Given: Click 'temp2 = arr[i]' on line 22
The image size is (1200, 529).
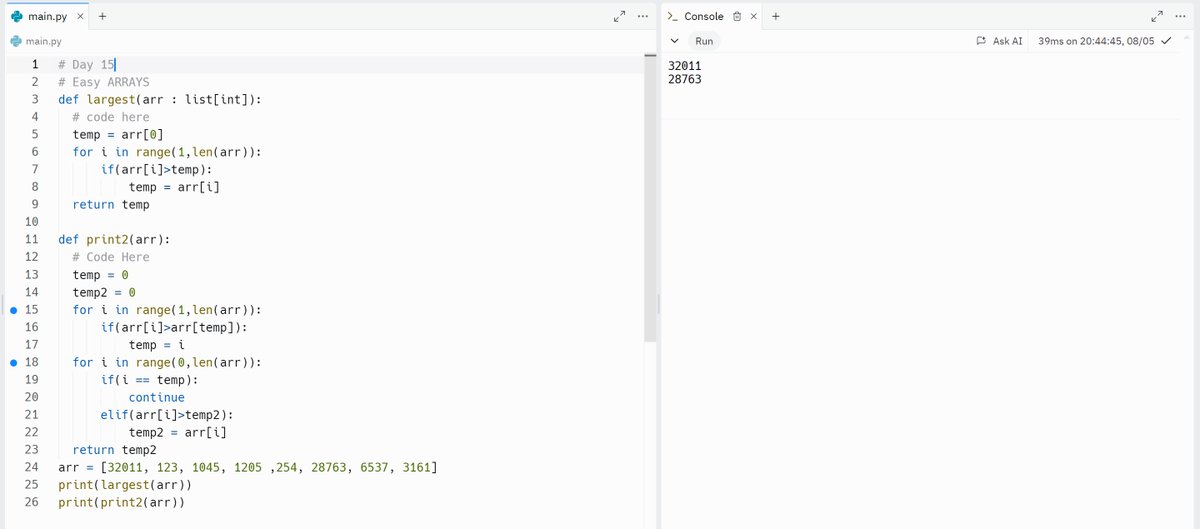Looking at the screenshot, I should coord(179,432).
